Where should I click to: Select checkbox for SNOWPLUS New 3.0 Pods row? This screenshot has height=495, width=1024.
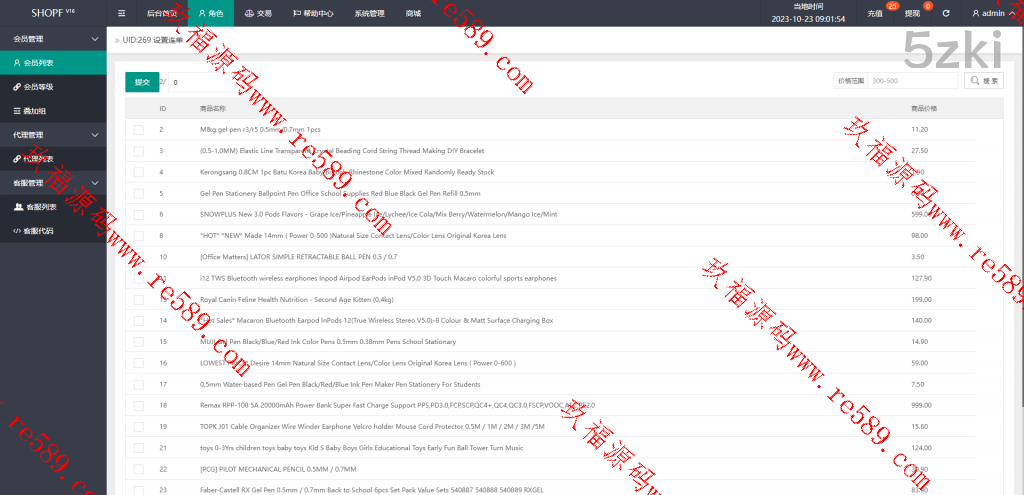(x=139, y=214)
